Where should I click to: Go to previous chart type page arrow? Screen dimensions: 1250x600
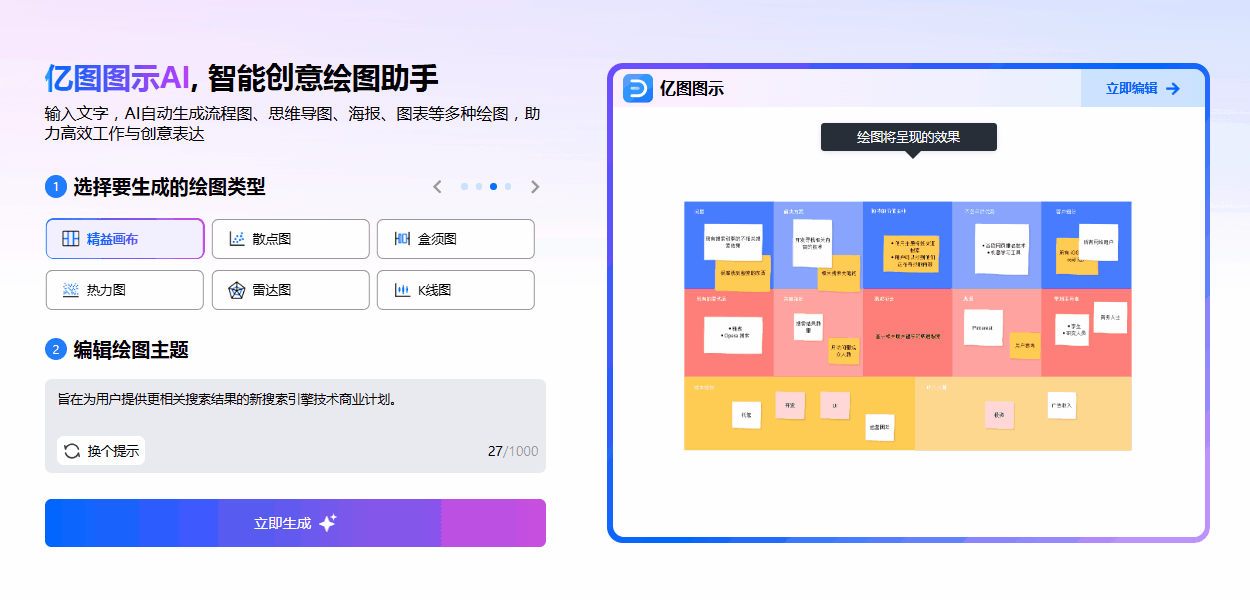[x=437, y=187]
